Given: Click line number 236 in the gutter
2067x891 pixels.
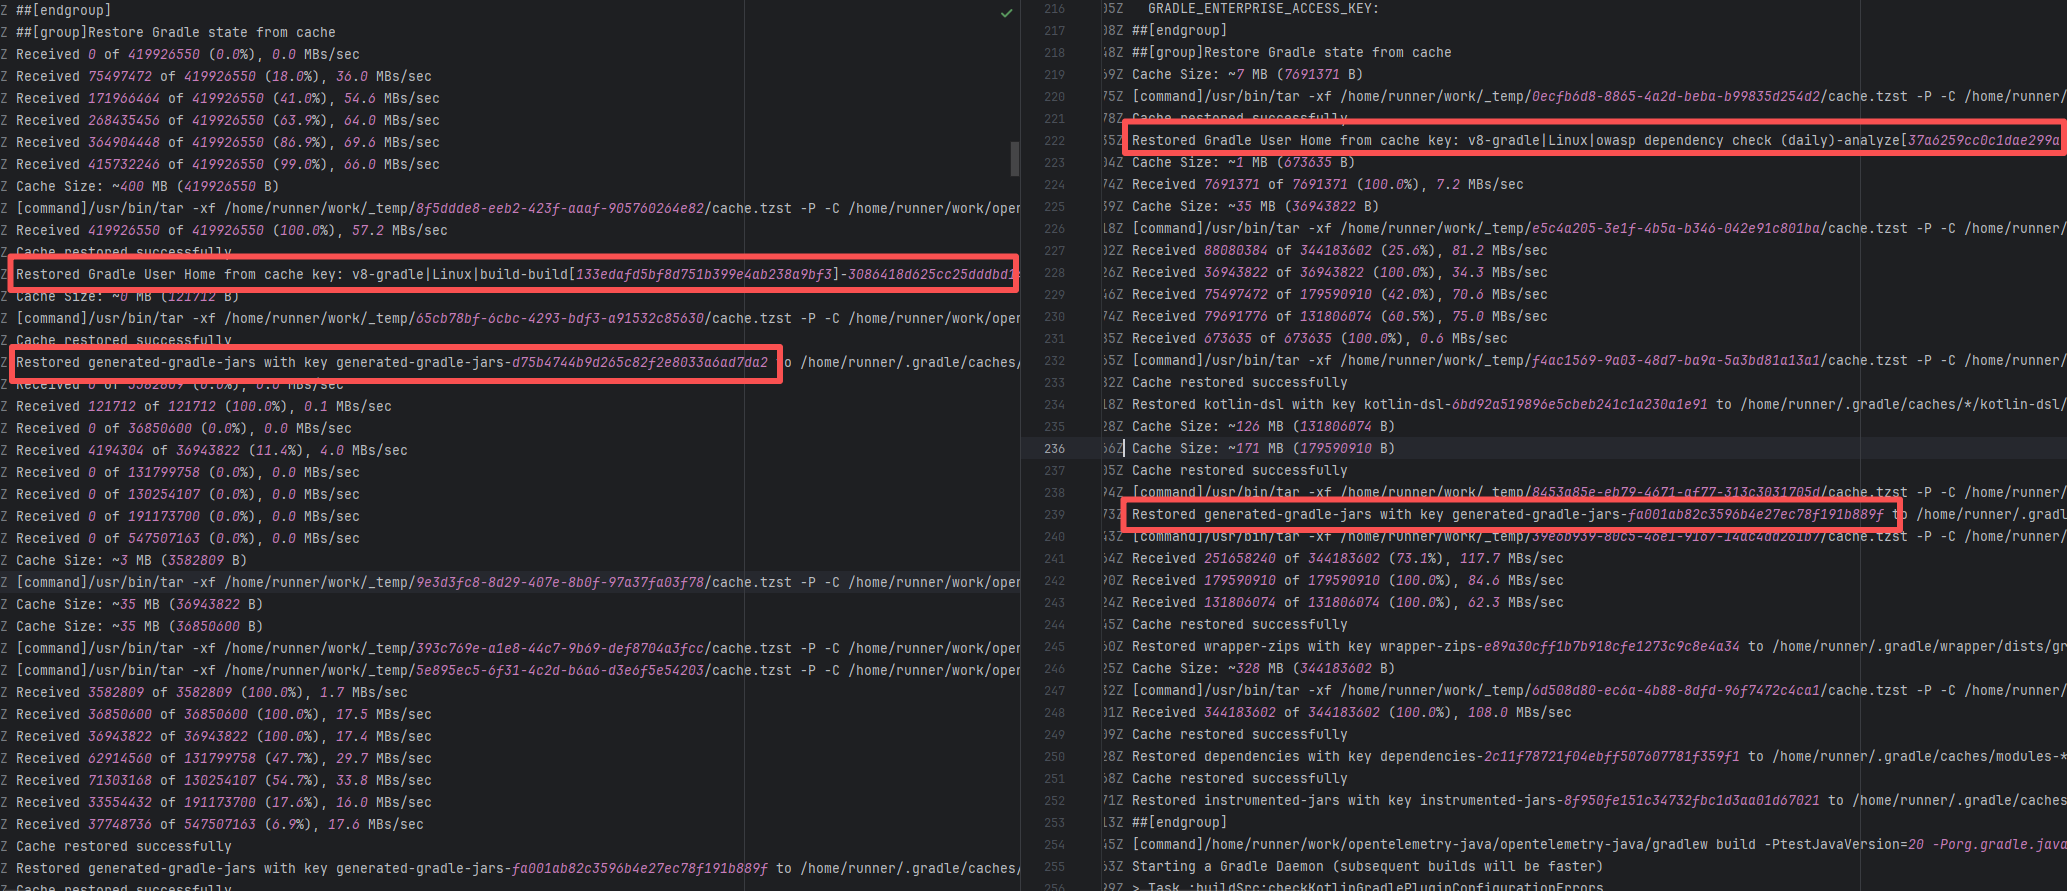Looking at the screenshot, I should (1054, 449).
